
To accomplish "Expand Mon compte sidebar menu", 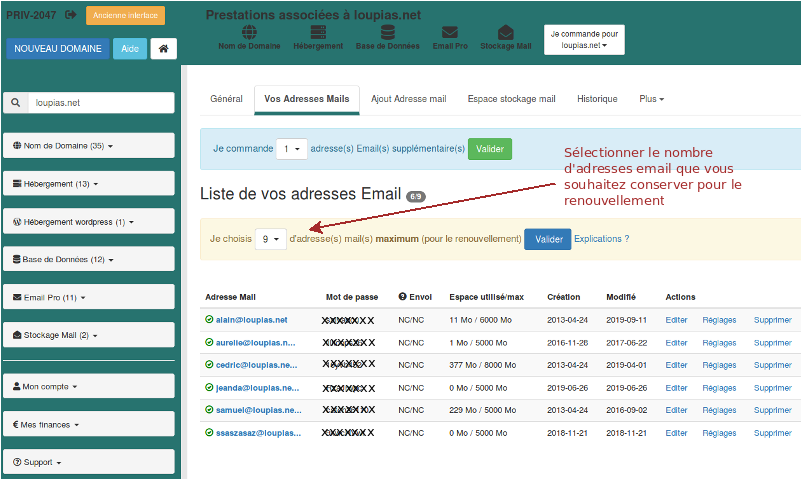I will (x=89, y=386).
